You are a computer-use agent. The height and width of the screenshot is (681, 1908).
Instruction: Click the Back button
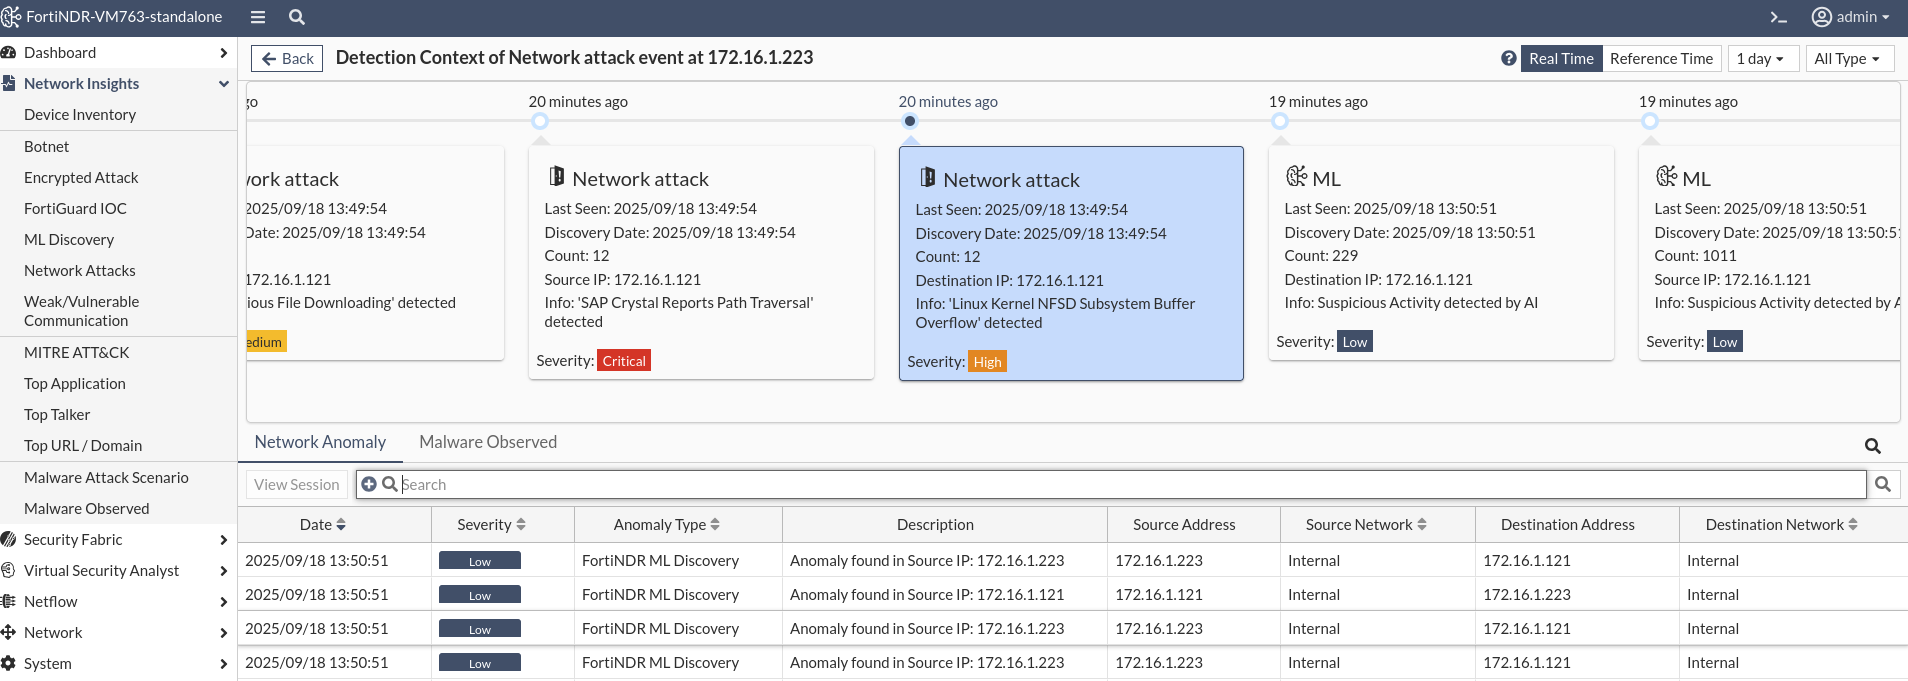(287, 58)
